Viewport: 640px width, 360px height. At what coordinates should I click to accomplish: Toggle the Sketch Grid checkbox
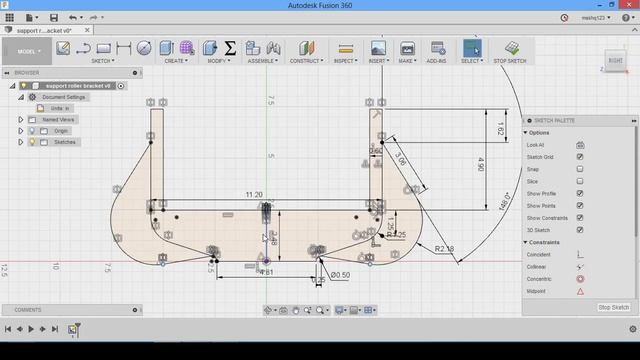[x=580, y=157]
